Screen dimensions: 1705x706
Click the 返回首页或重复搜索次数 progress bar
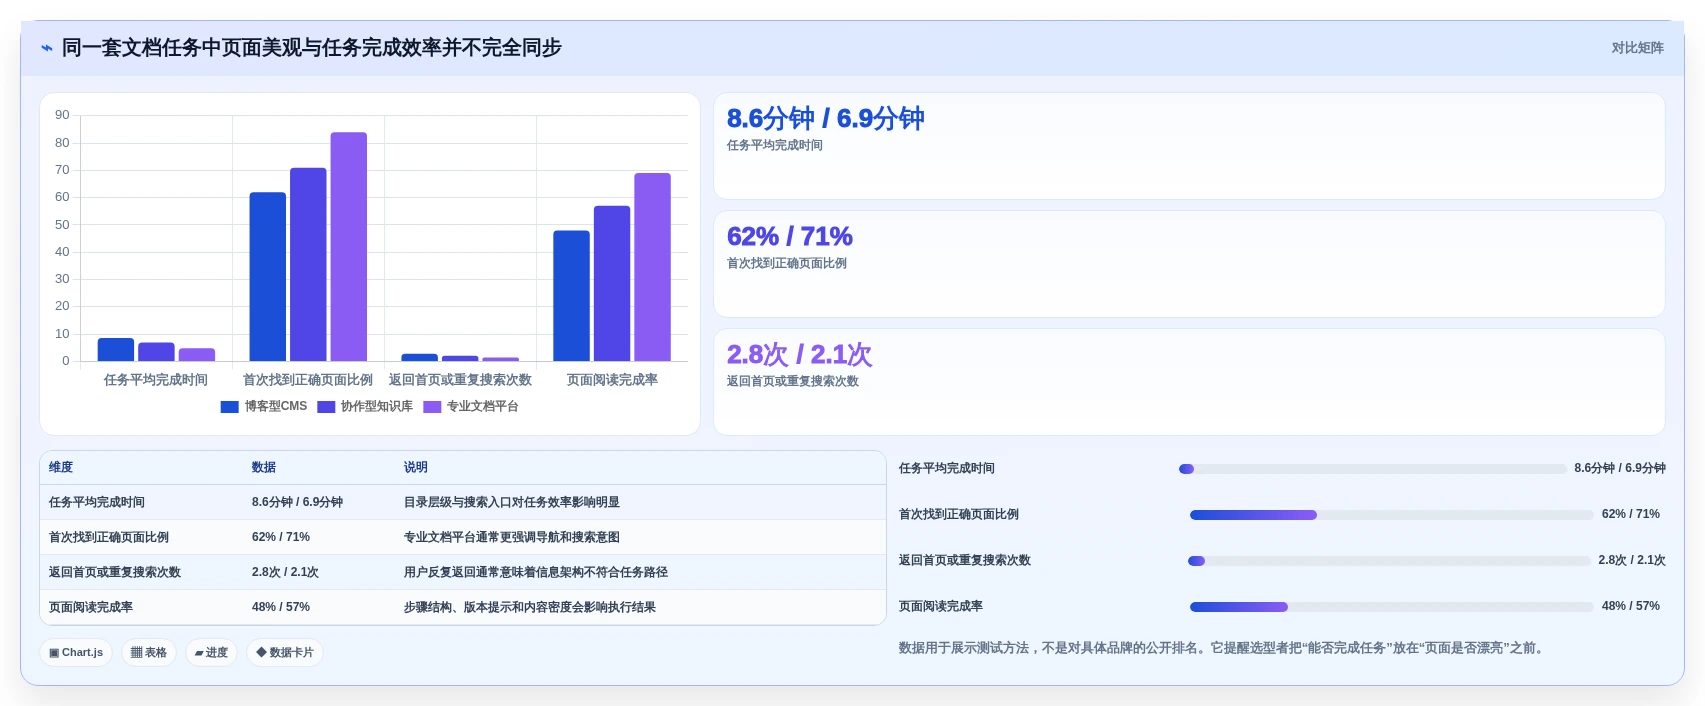point(1389,561)
